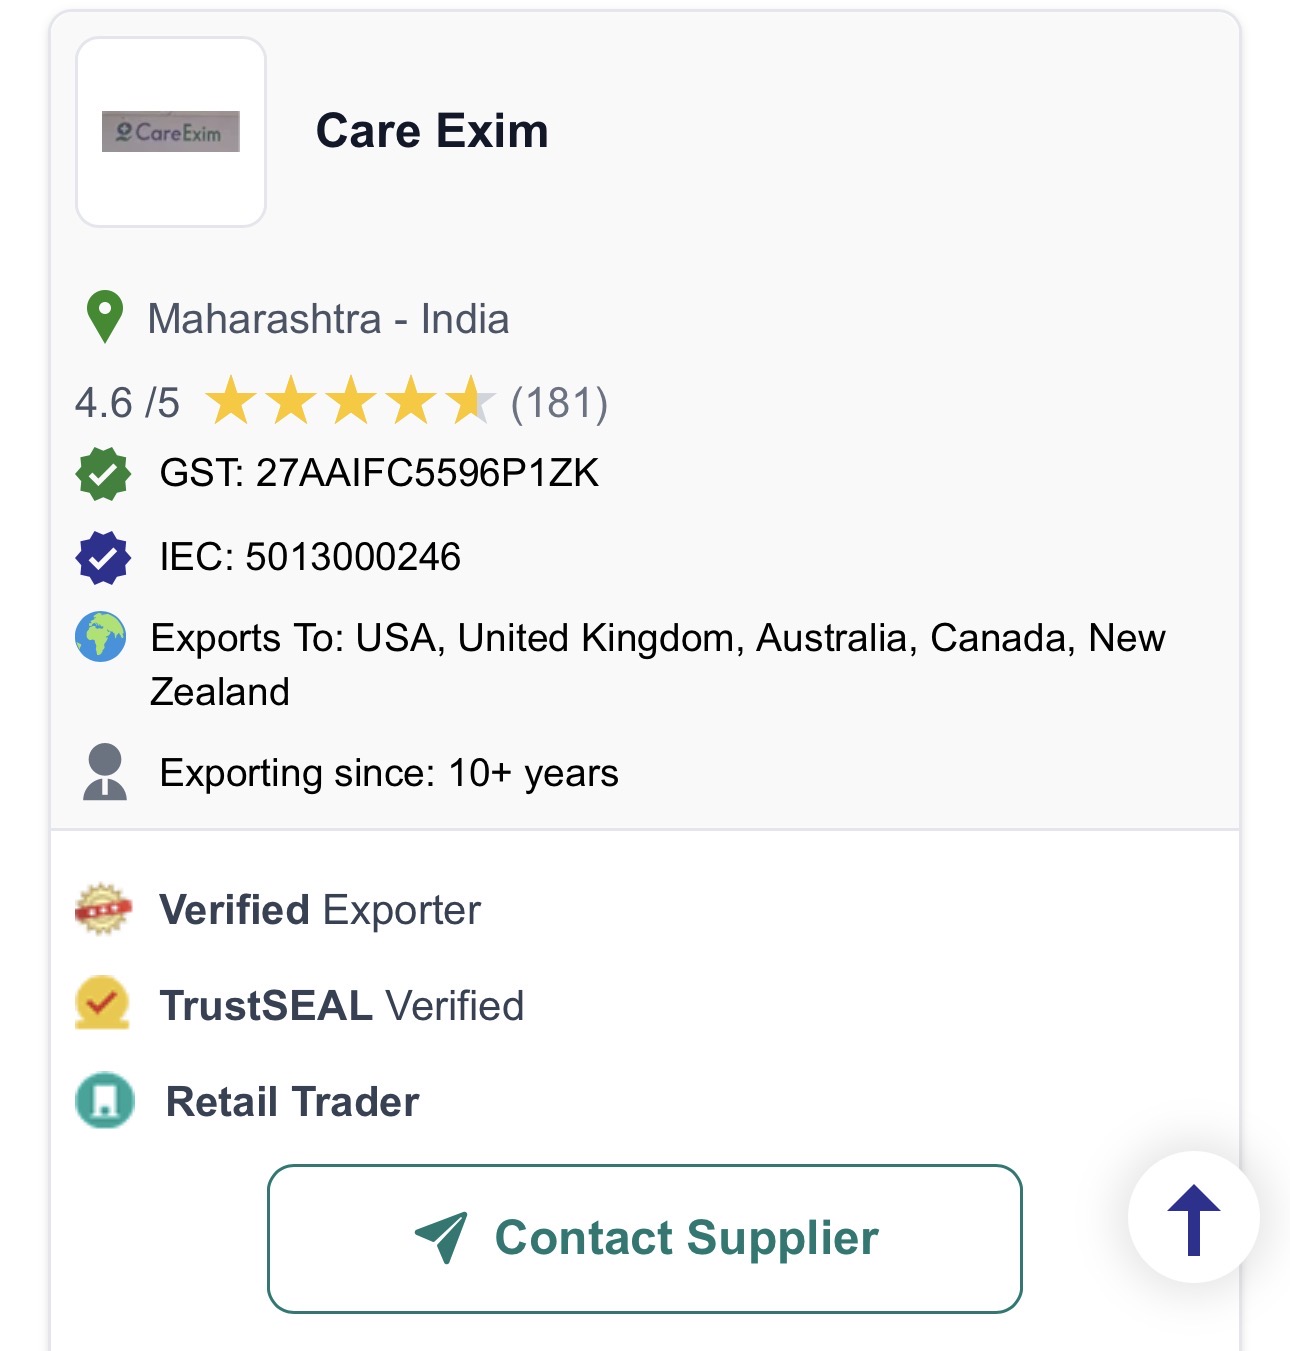This screenshot has width=1290, height=1351.
Task: Click the TrustSEAL checkmark badge icon
Action: [x=102, y=1003]
